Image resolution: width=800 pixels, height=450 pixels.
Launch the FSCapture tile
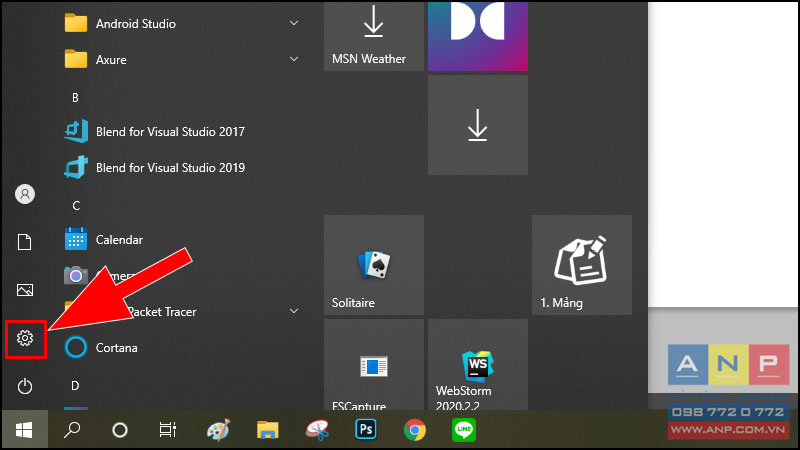point(374,365)
